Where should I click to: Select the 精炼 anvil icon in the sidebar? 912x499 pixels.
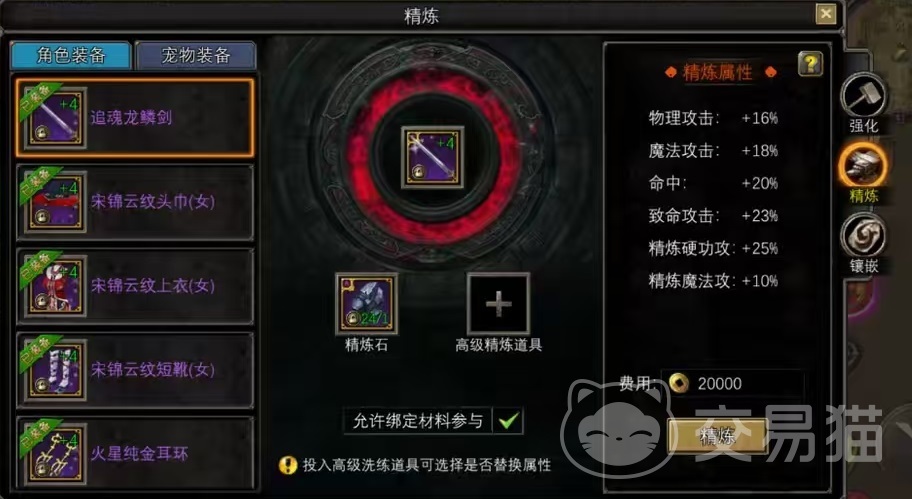tap(863, 166)
